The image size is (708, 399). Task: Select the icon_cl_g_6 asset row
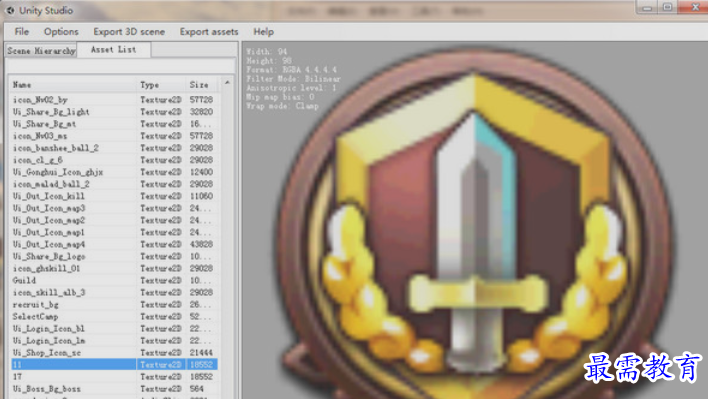pyautogui.click(x=114, y=160)
